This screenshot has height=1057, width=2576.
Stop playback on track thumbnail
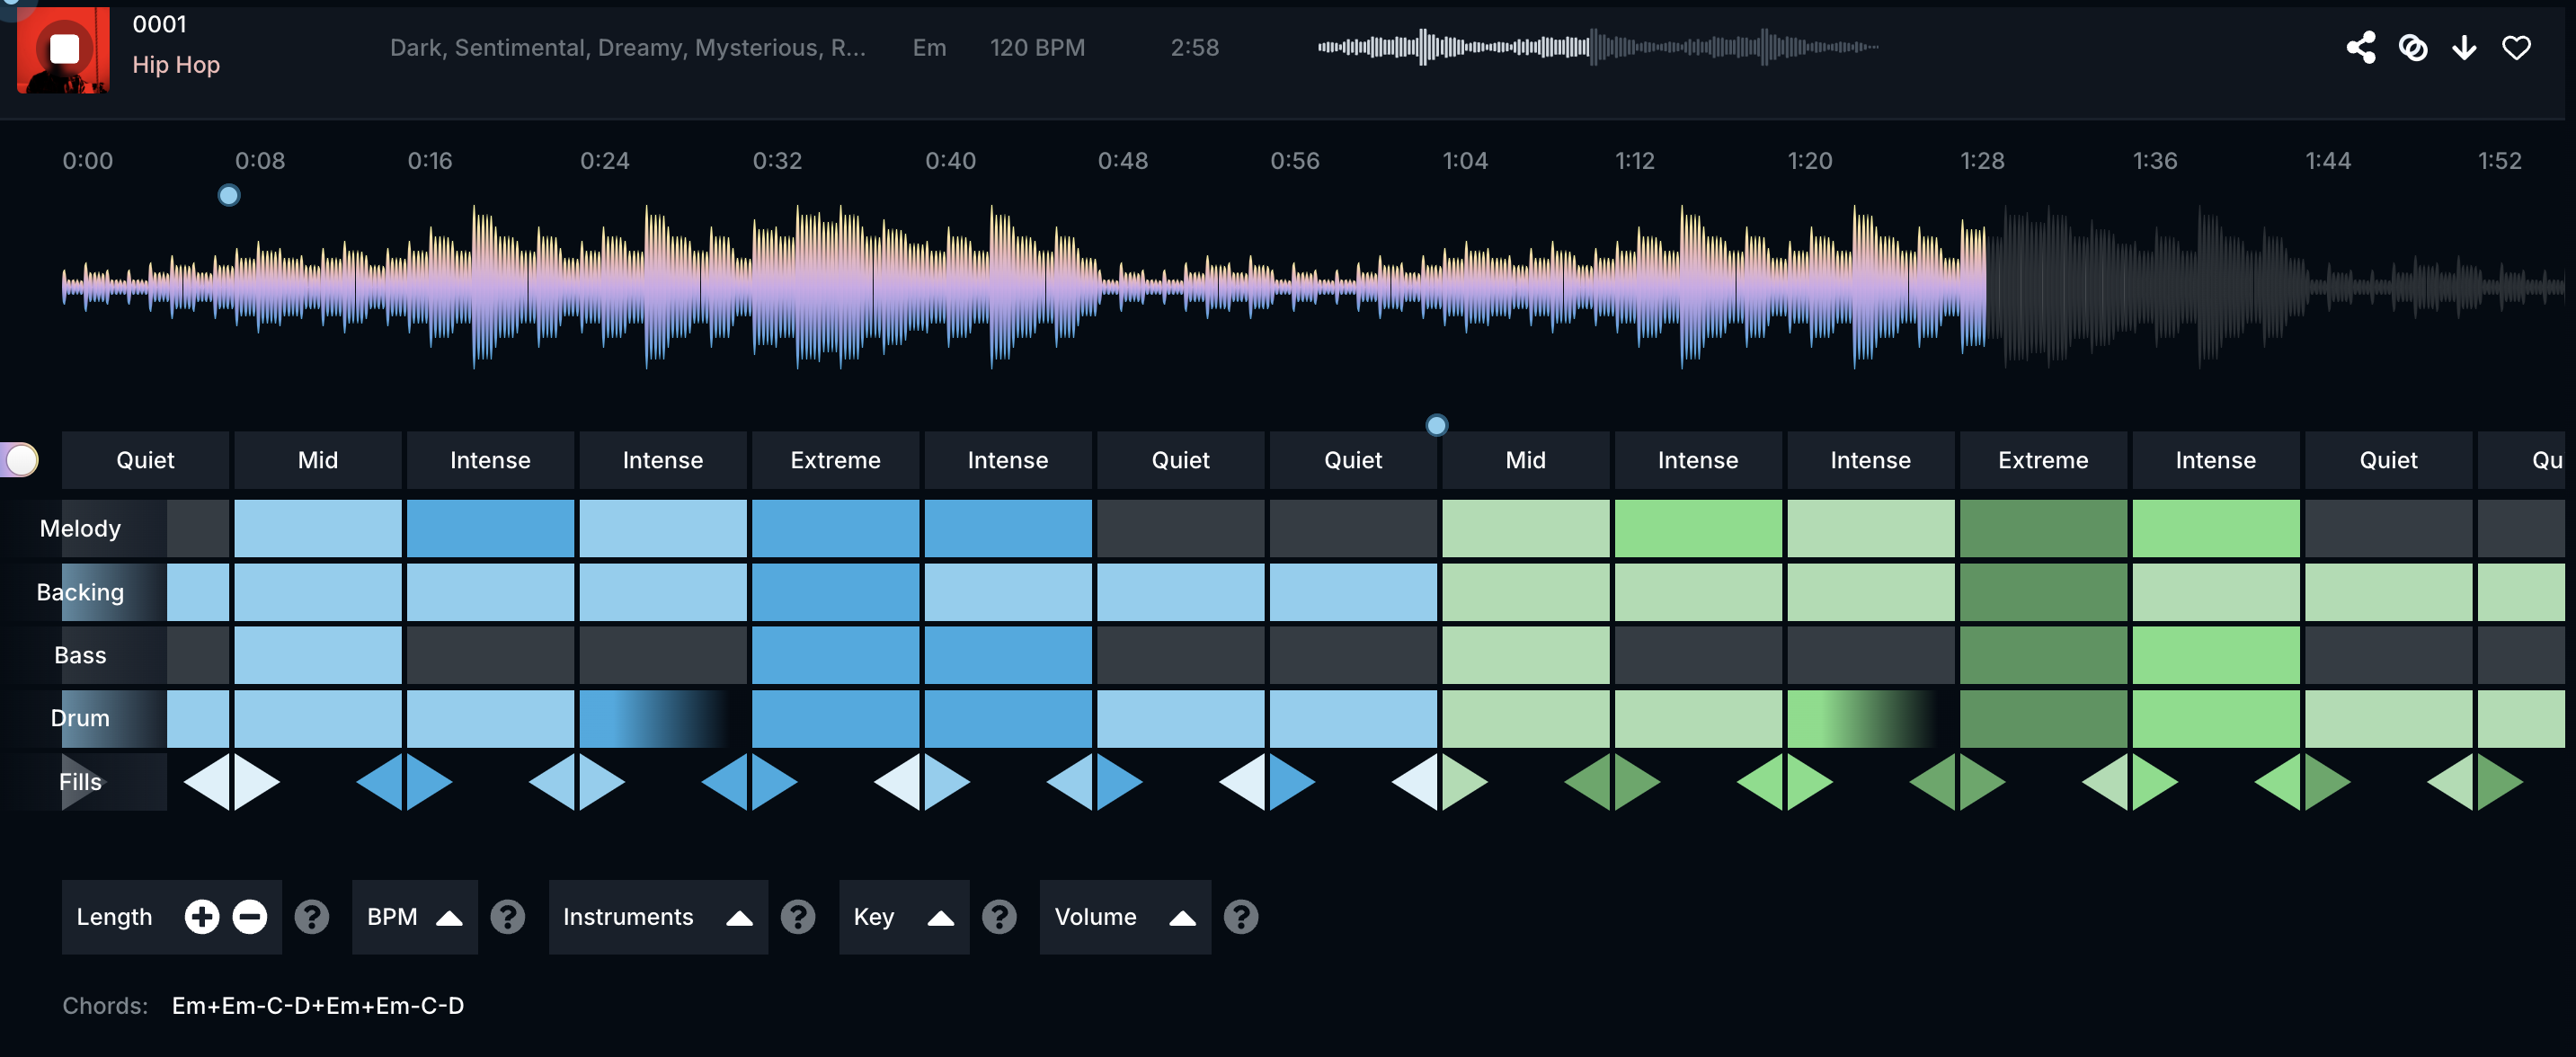click(64, 49)
